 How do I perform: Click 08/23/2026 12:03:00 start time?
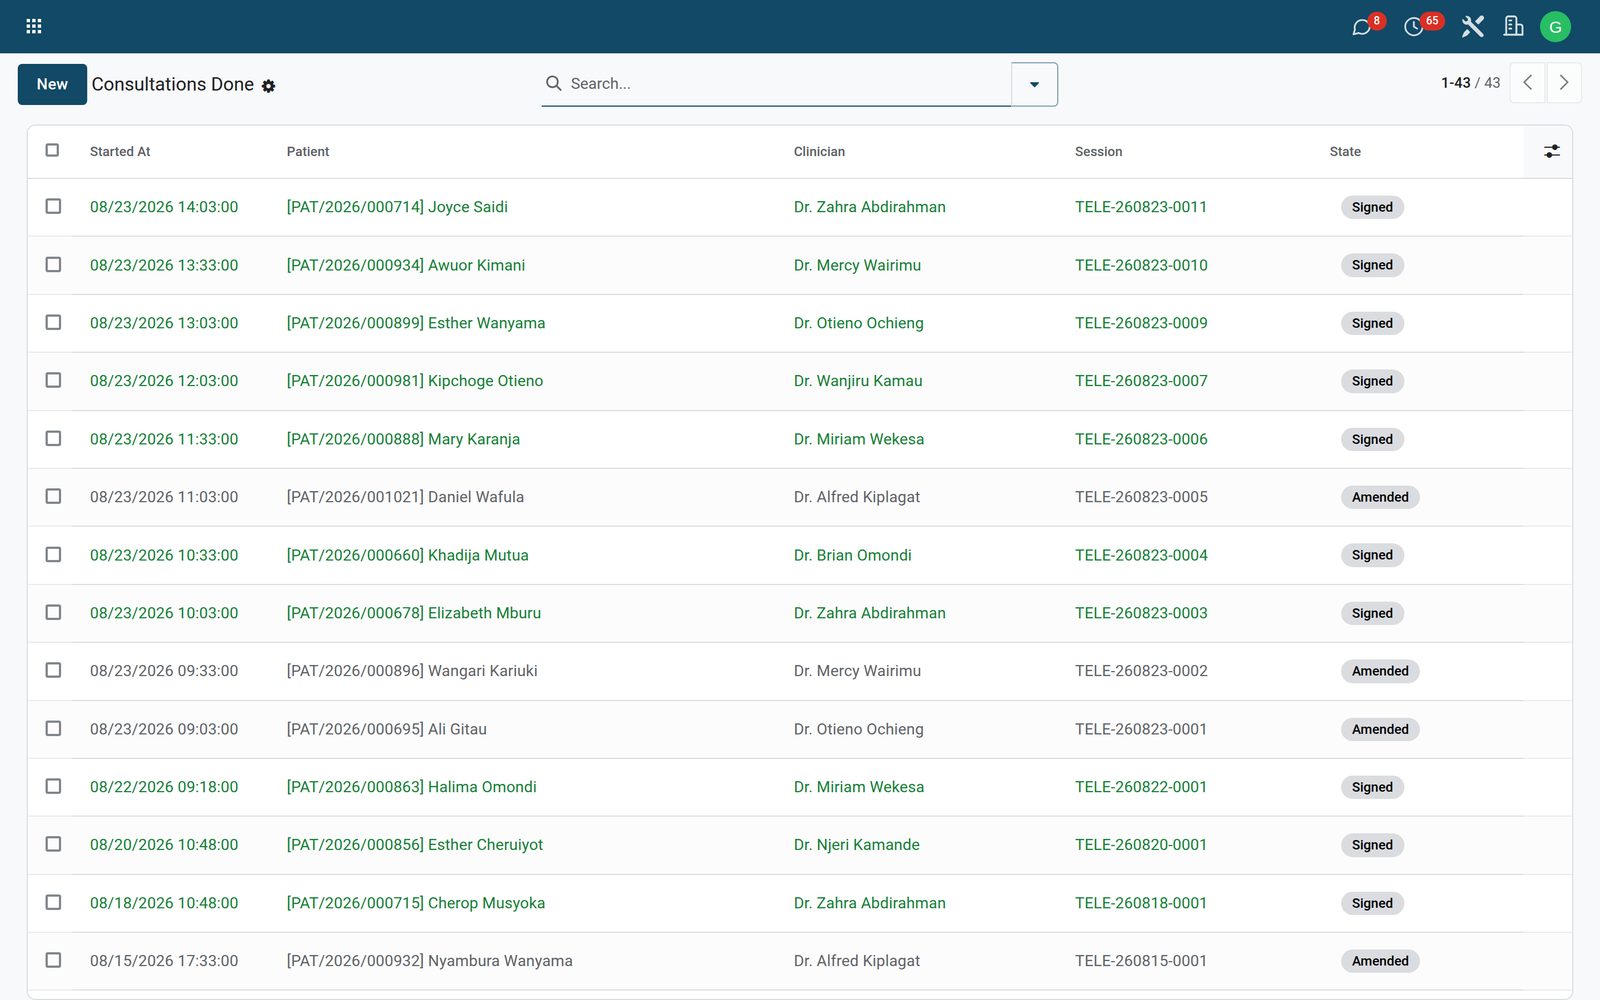click(164, 381)
